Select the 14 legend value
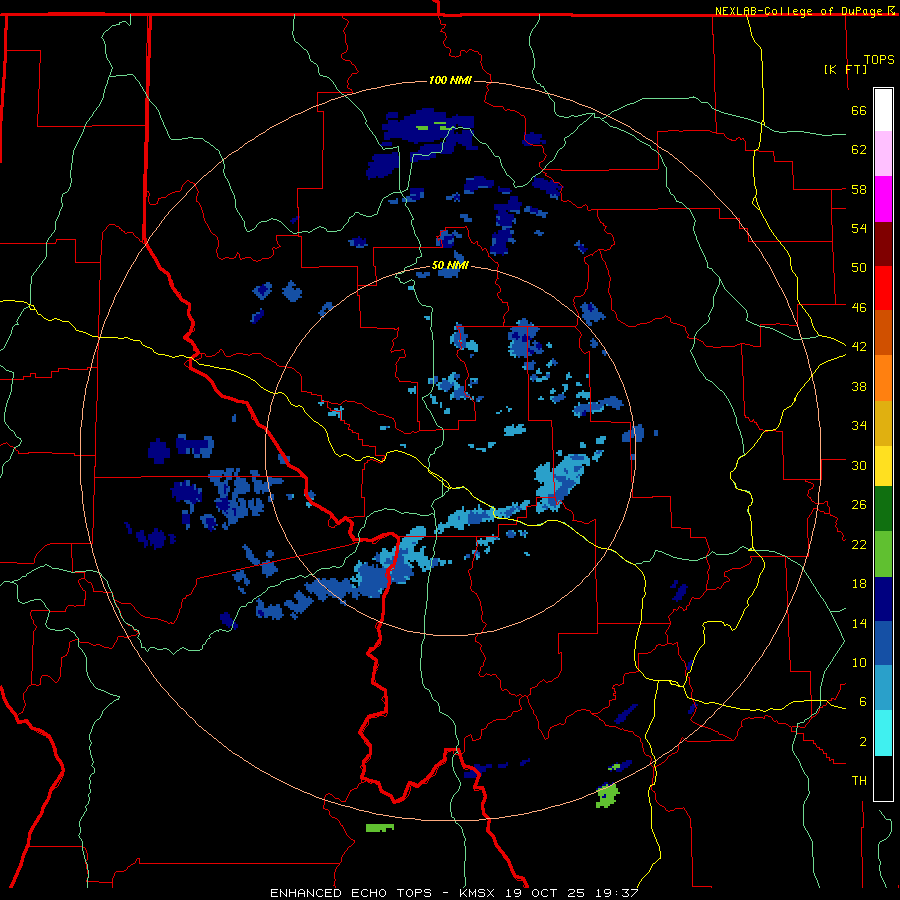This screenshot has height=900, width=900. pyautogui.click(x=859, y=623)
